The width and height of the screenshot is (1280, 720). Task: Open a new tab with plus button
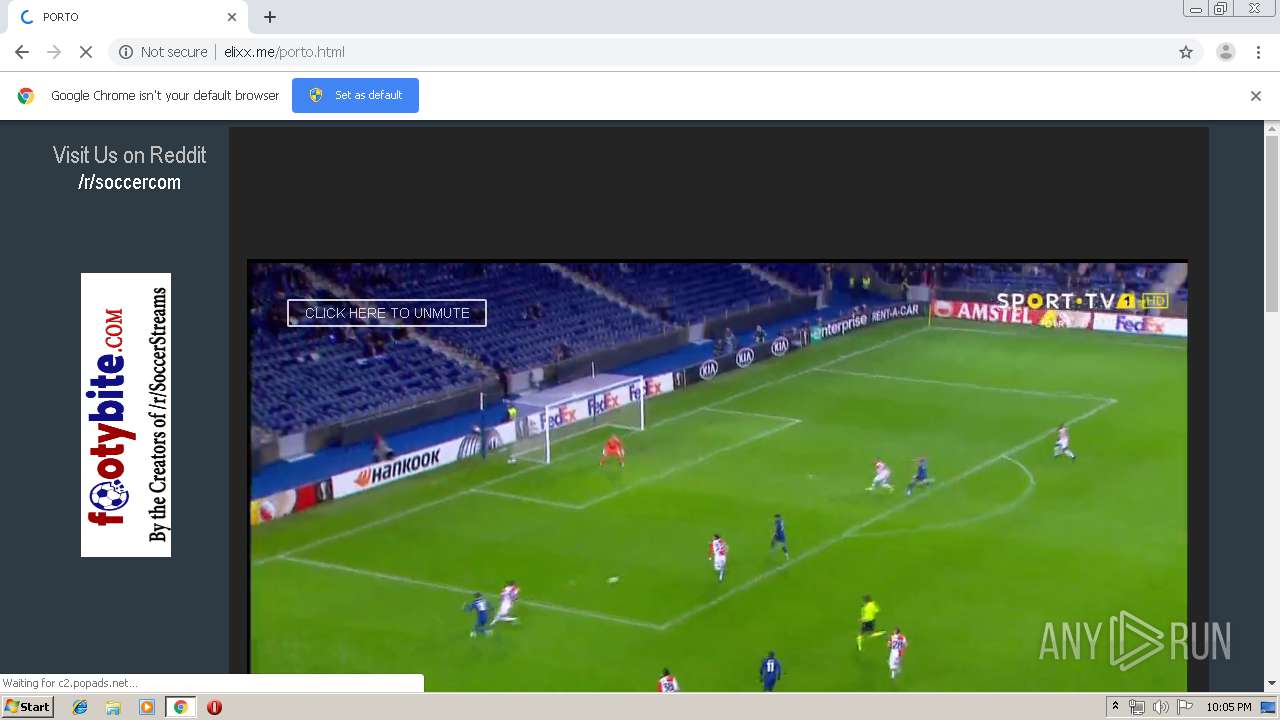point(270,17)
